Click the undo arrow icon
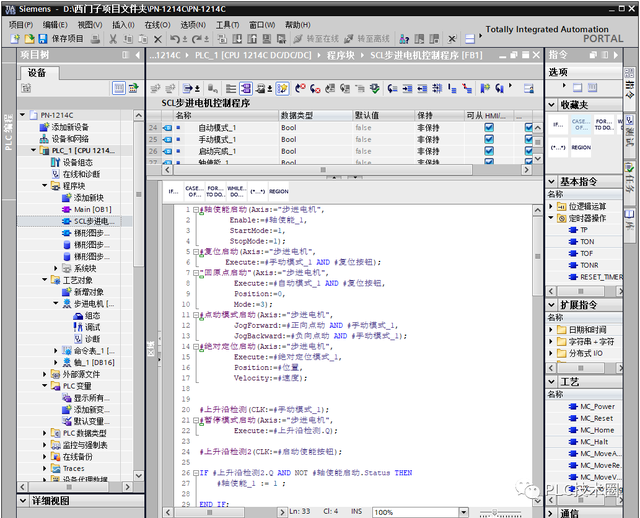Image resolution: width=640 pixels, height=518 pixels. pos(175,39)
